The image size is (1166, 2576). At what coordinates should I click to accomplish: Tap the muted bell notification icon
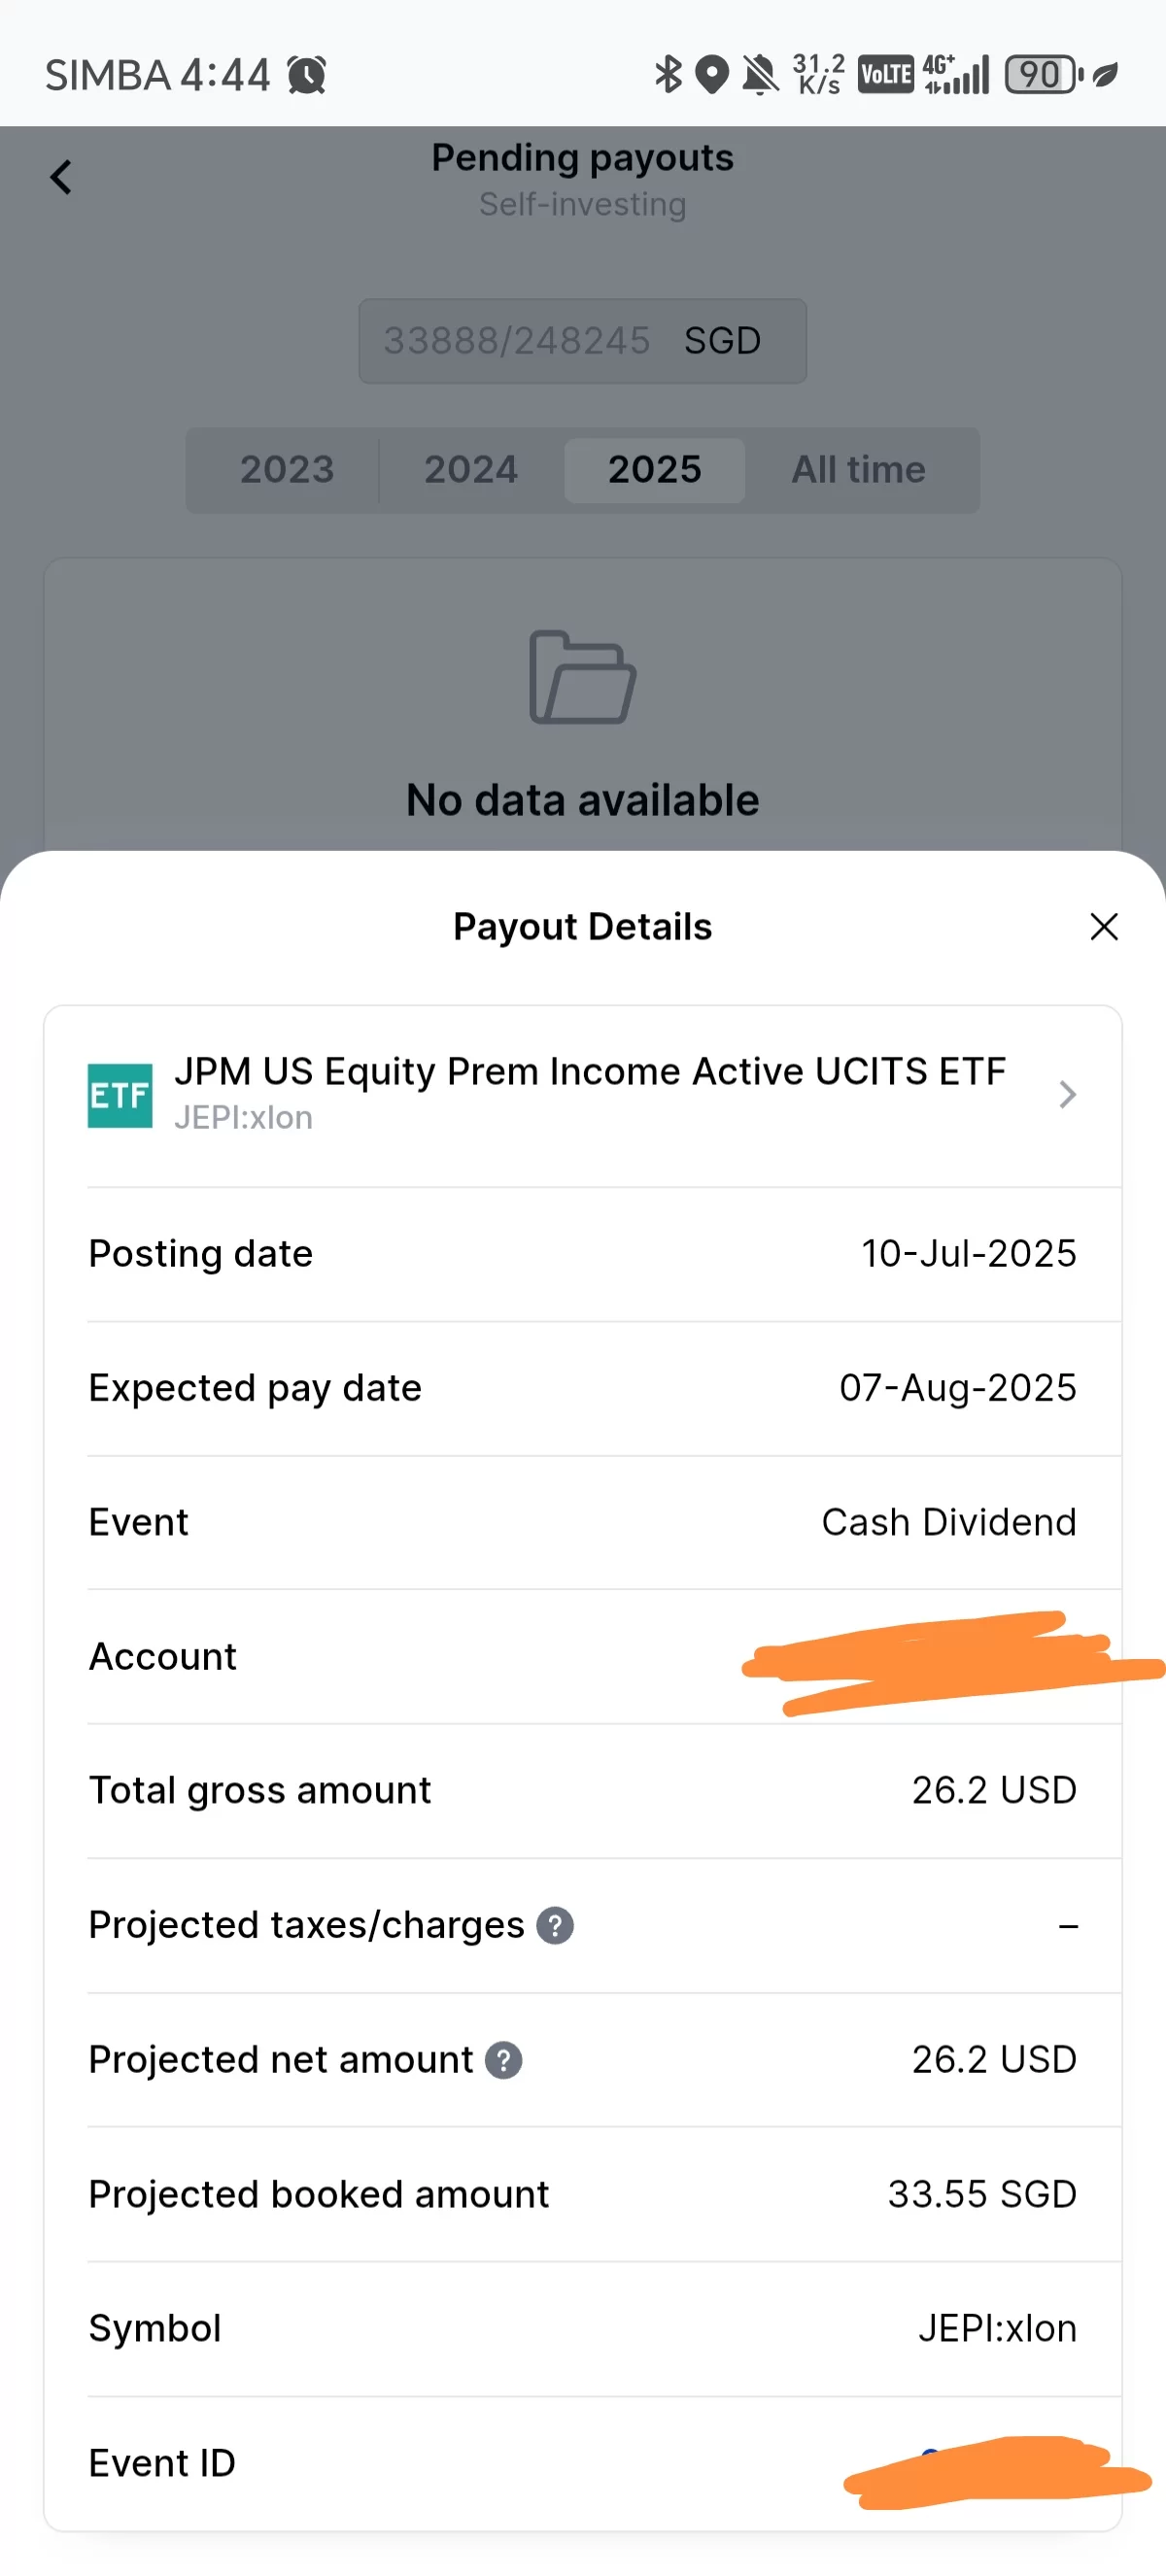[760, 75]
